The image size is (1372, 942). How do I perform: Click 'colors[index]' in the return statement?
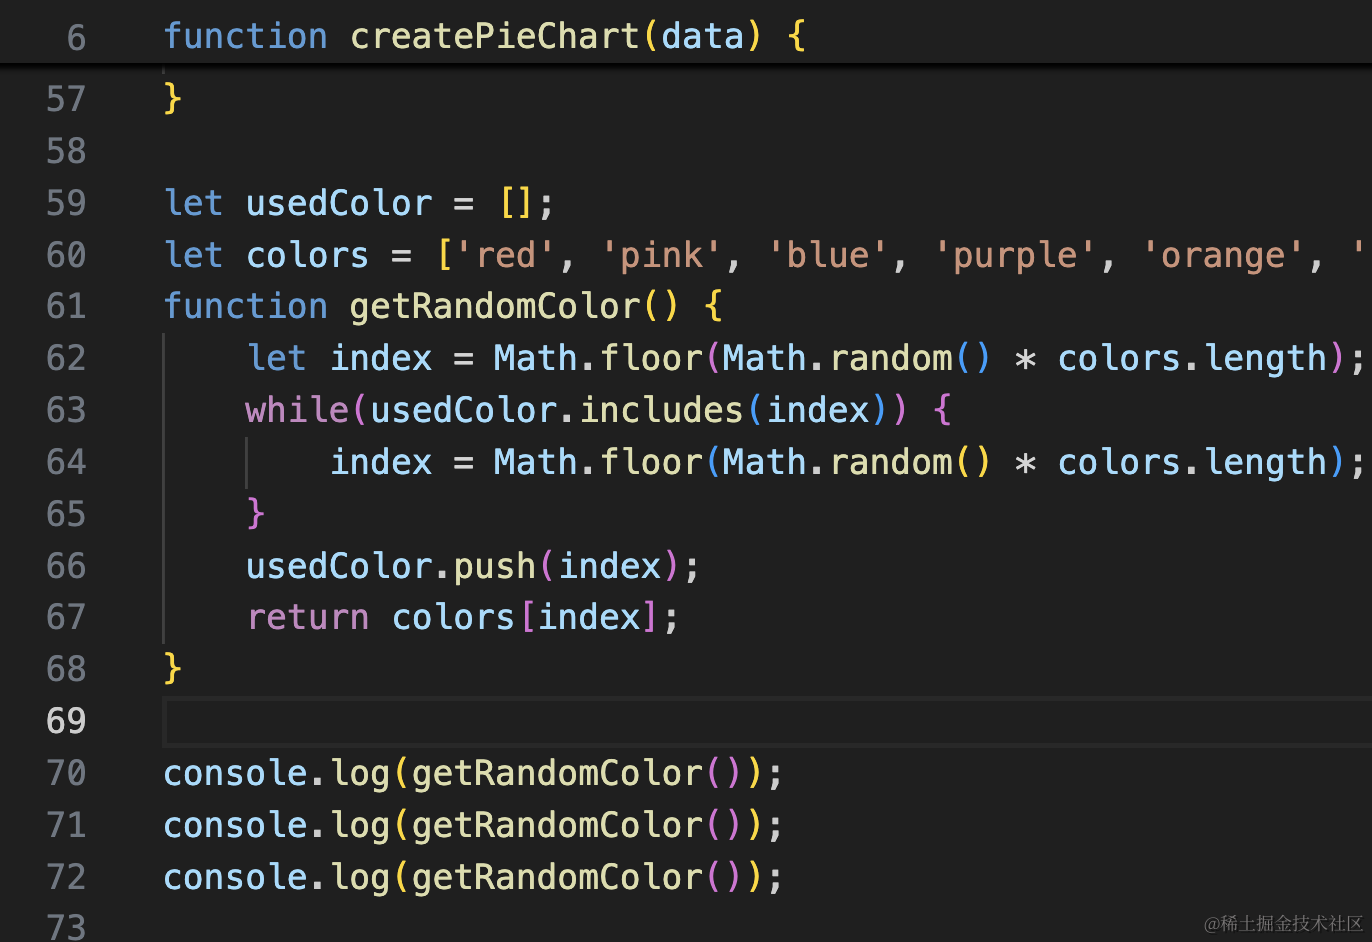(525, 617)
